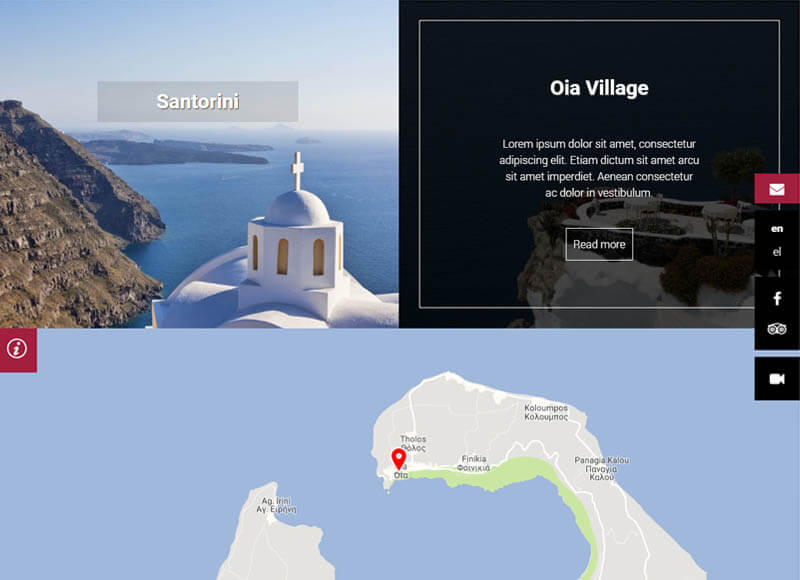
Task: Select Koloumpos label on map
Action: pos(546,412)
